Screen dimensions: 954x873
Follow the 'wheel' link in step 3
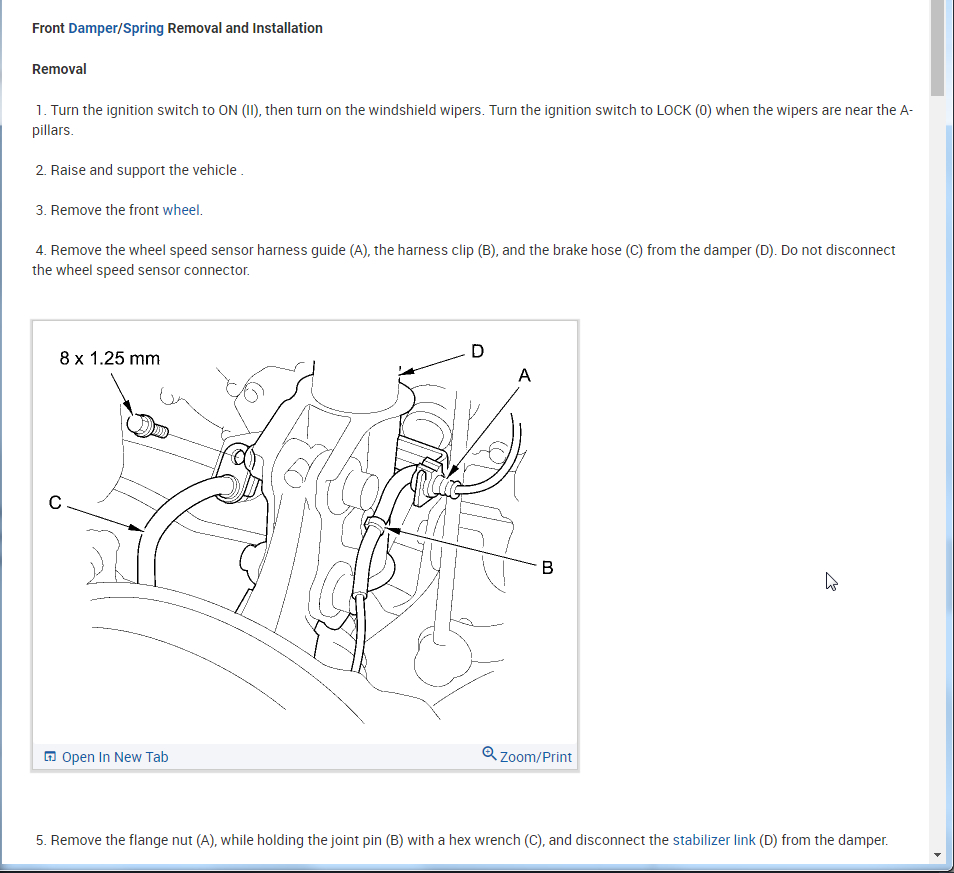point(181,210)
